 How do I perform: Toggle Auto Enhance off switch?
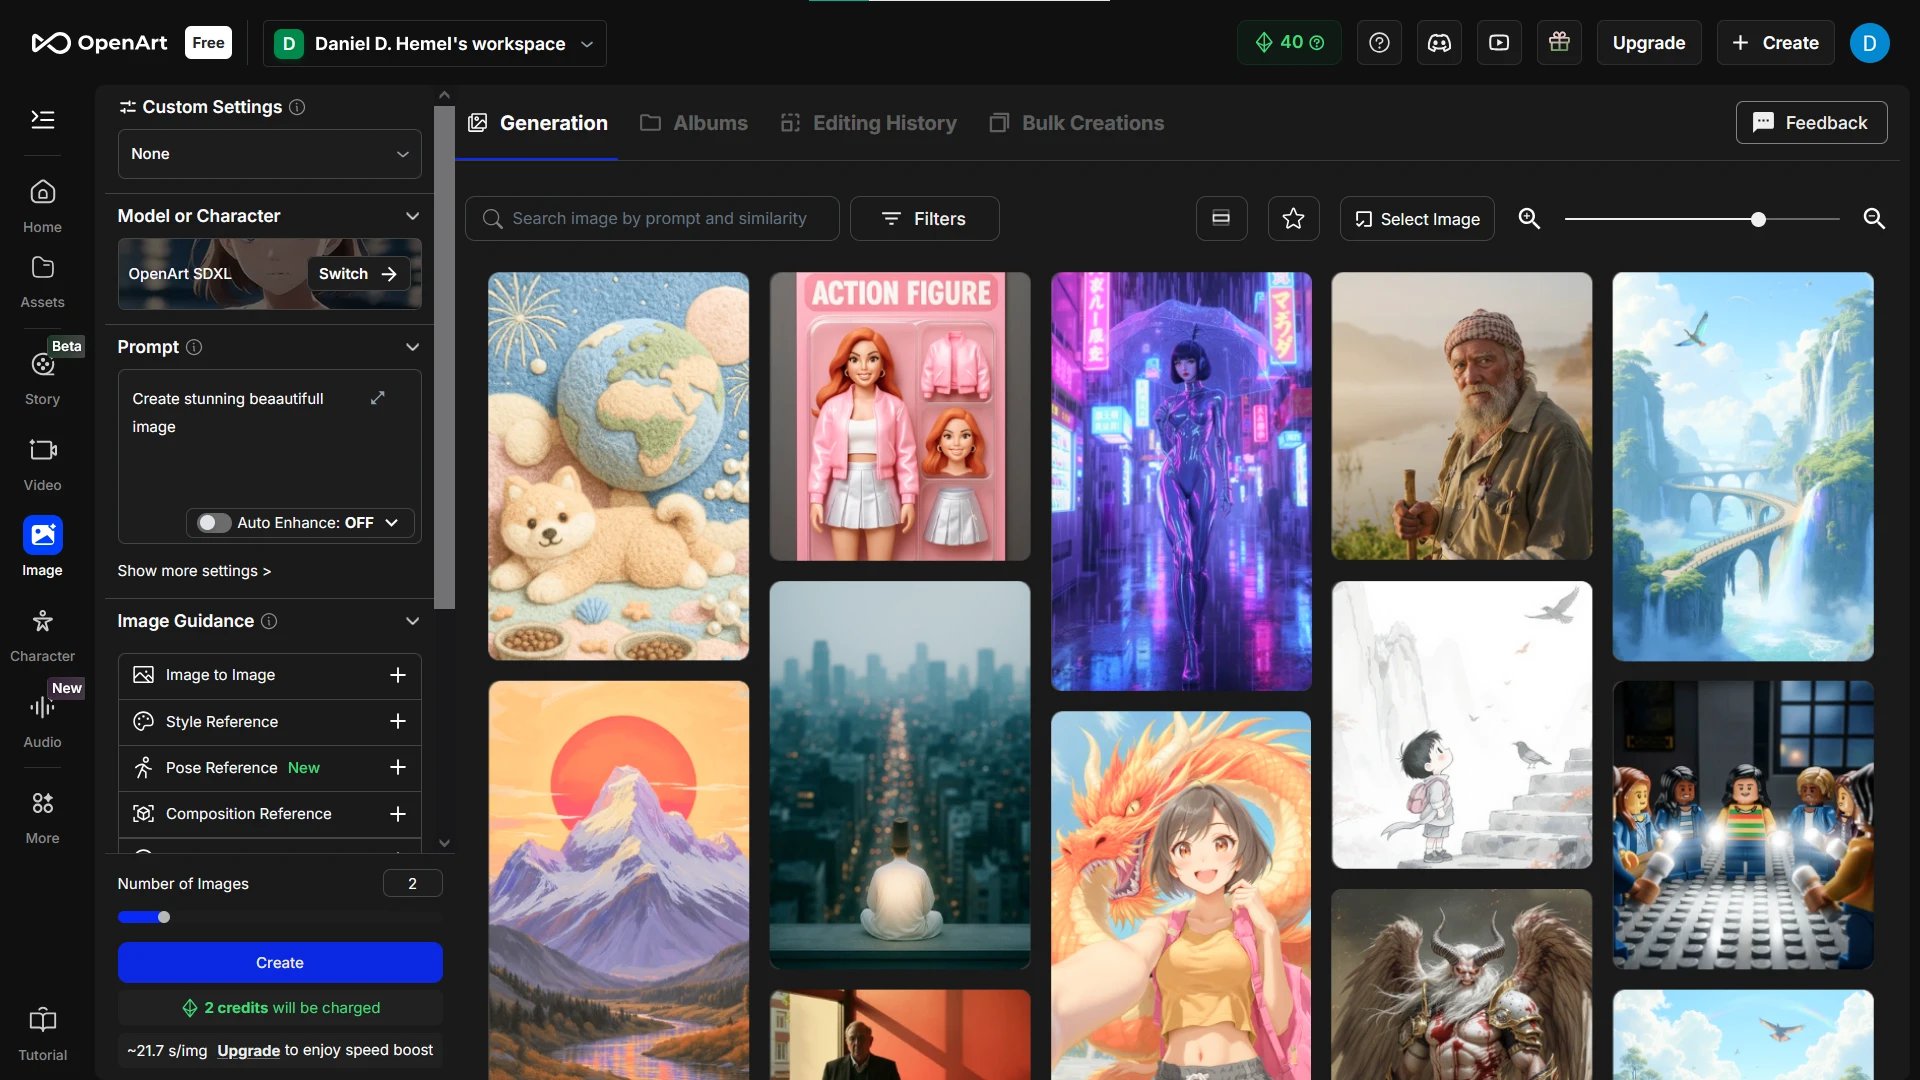[211, 522]
